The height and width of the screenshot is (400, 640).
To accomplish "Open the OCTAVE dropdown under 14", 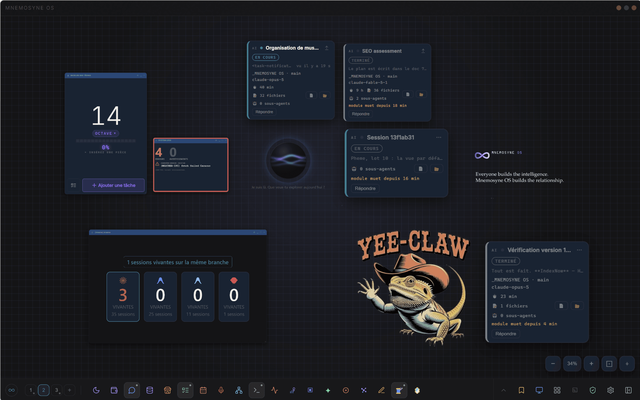I will pos(105,133).
